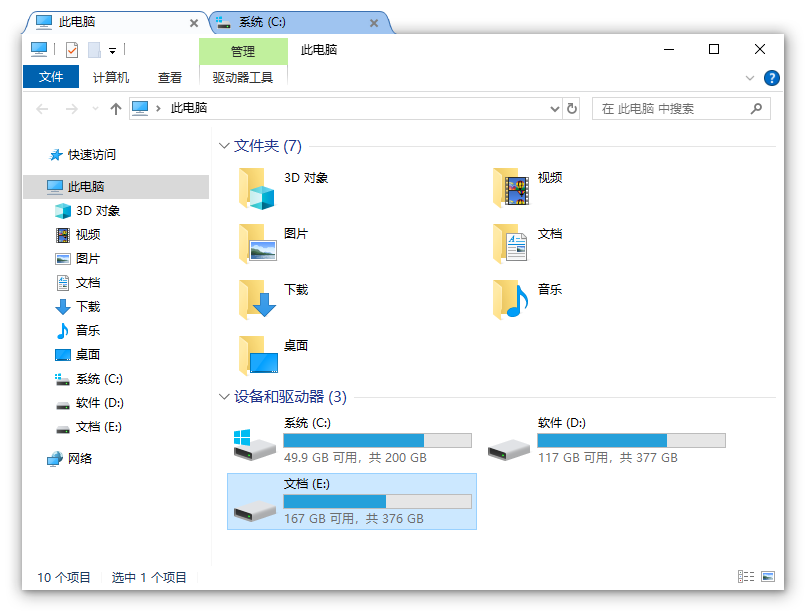
Task: Collapse the 设备和驱动器 (3) section
Action: click(x=224, y=396)
